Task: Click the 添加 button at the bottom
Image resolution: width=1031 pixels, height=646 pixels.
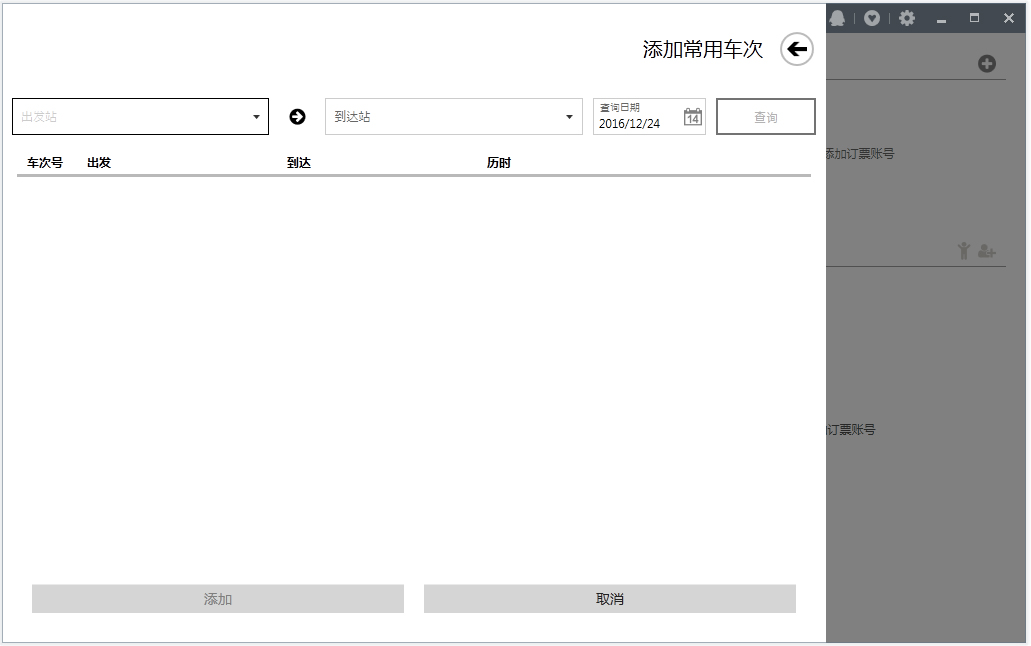Action: click(218, 599)
